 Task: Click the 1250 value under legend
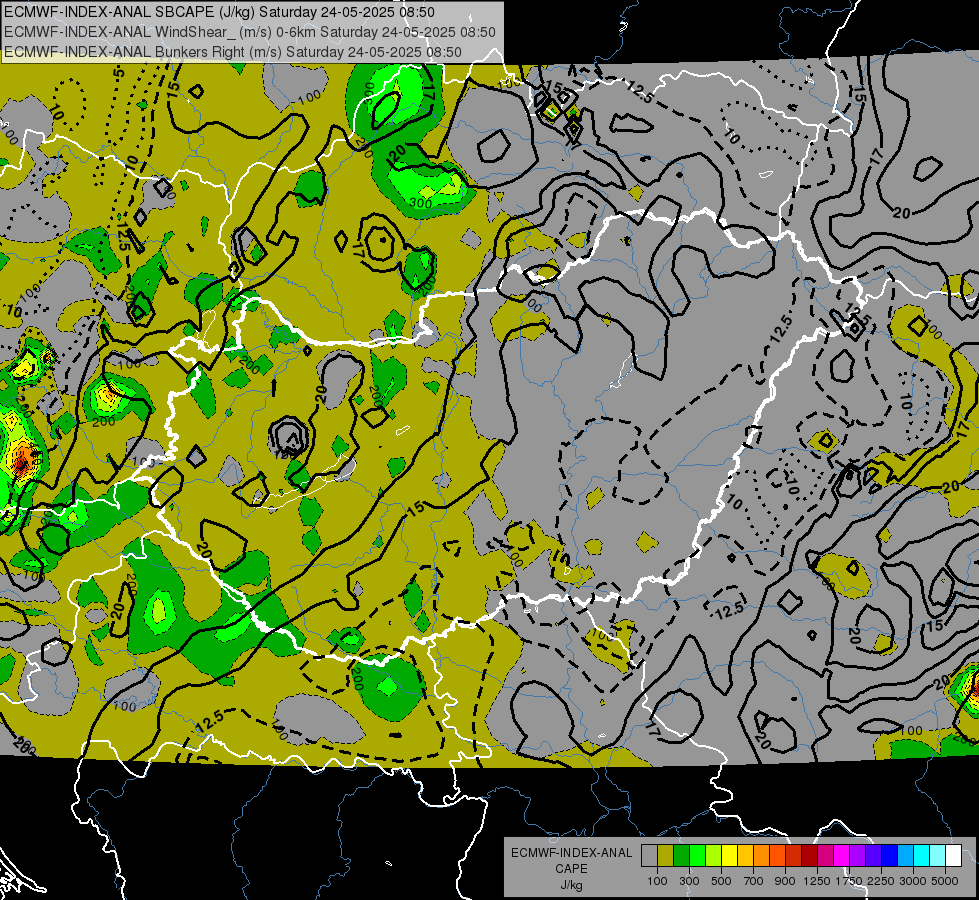coord(817,881)
